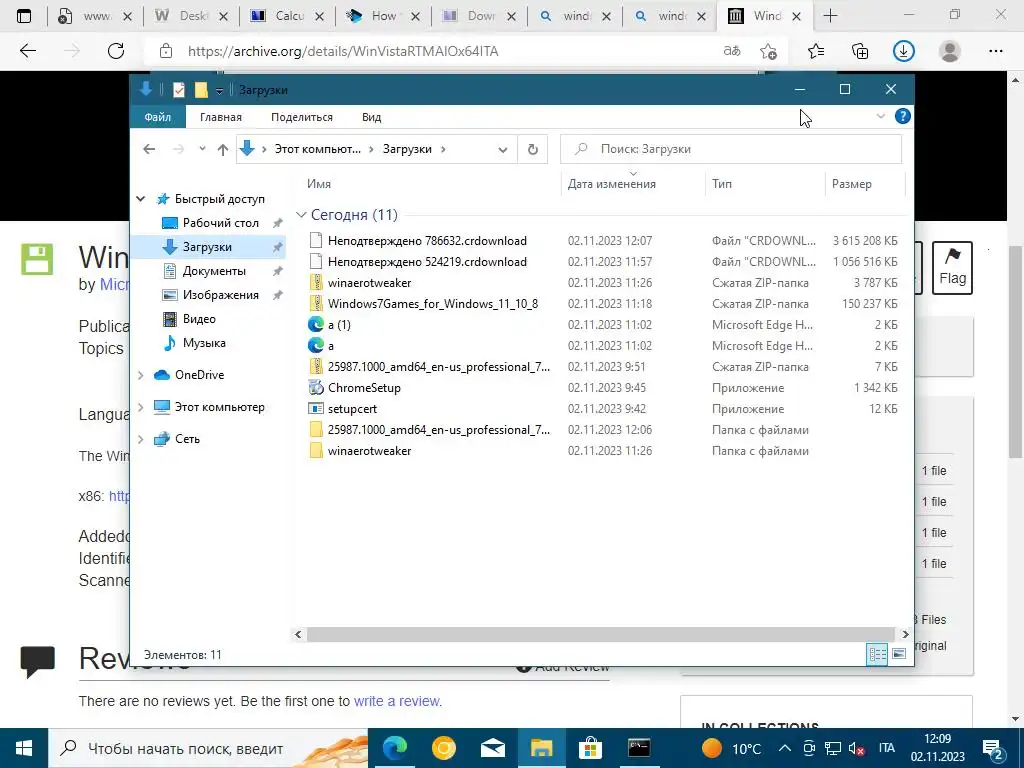Open the Edge Favorites list icon
Image resolution: width=1024 pixels, height=768 pixels.
(x=816, y=51)
